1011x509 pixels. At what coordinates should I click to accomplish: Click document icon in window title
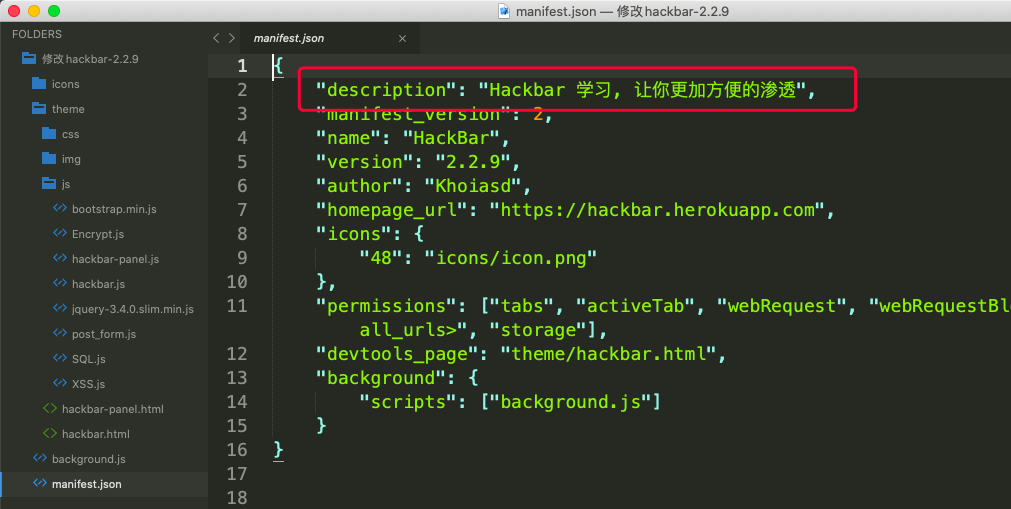point(504,11)
